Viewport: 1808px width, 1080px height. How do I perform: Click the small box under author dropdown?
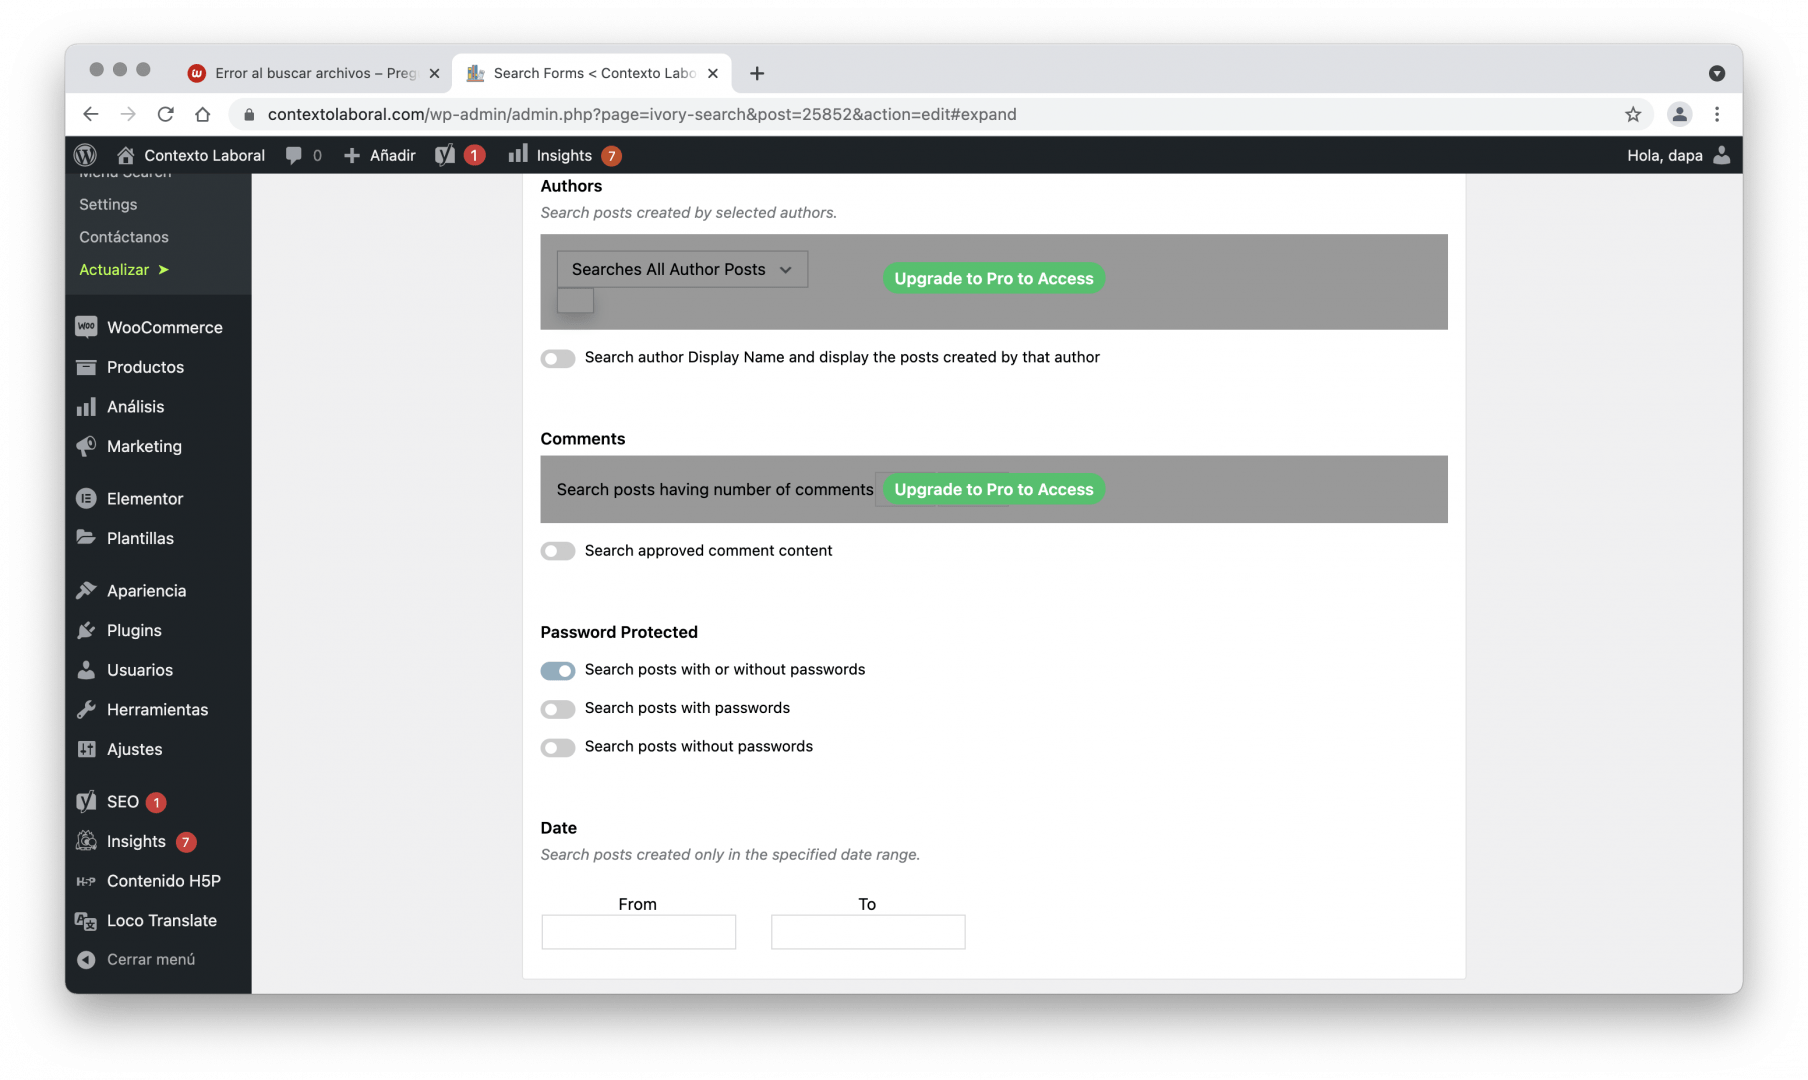(x=575, y=300)
